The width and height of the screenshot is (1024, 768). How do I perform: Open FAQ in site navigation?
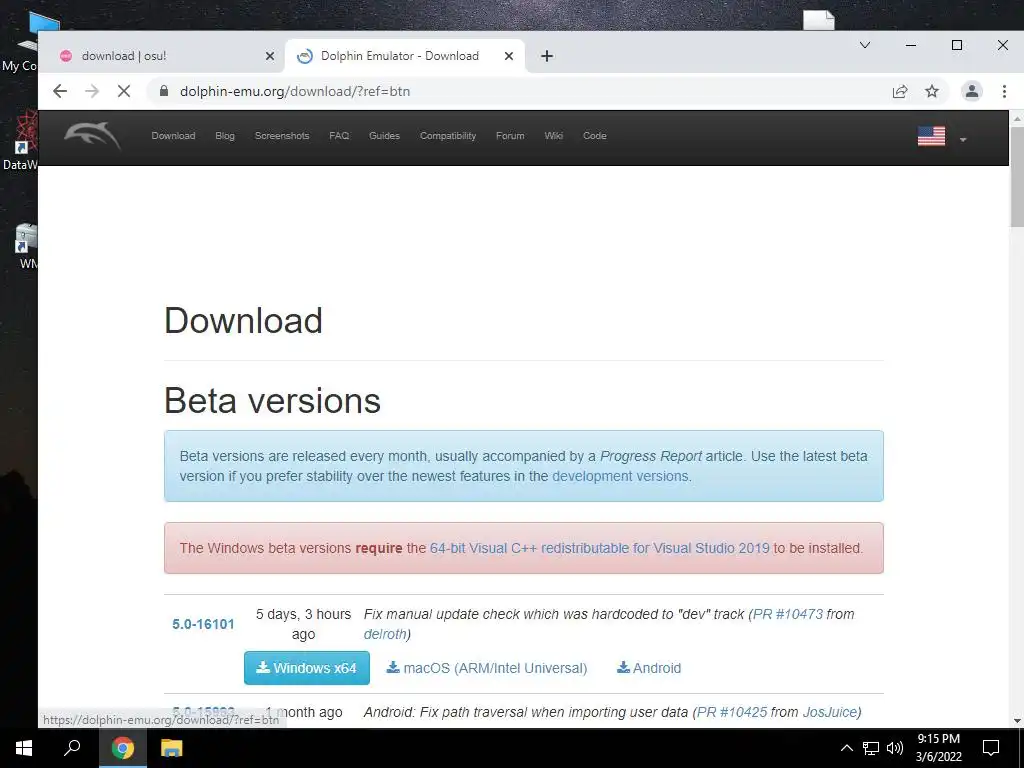click(x=339, y=136)
